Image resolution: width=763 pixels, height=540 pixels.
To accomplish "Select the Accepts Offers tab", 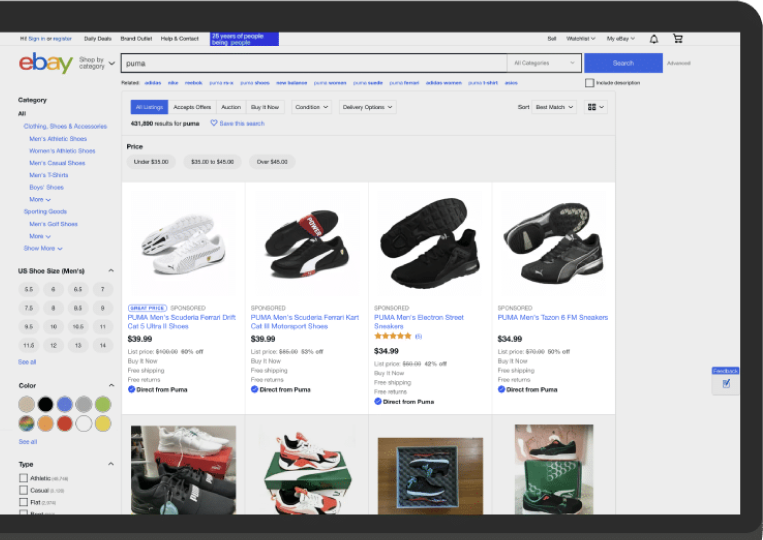I will [x=192, y=107].
